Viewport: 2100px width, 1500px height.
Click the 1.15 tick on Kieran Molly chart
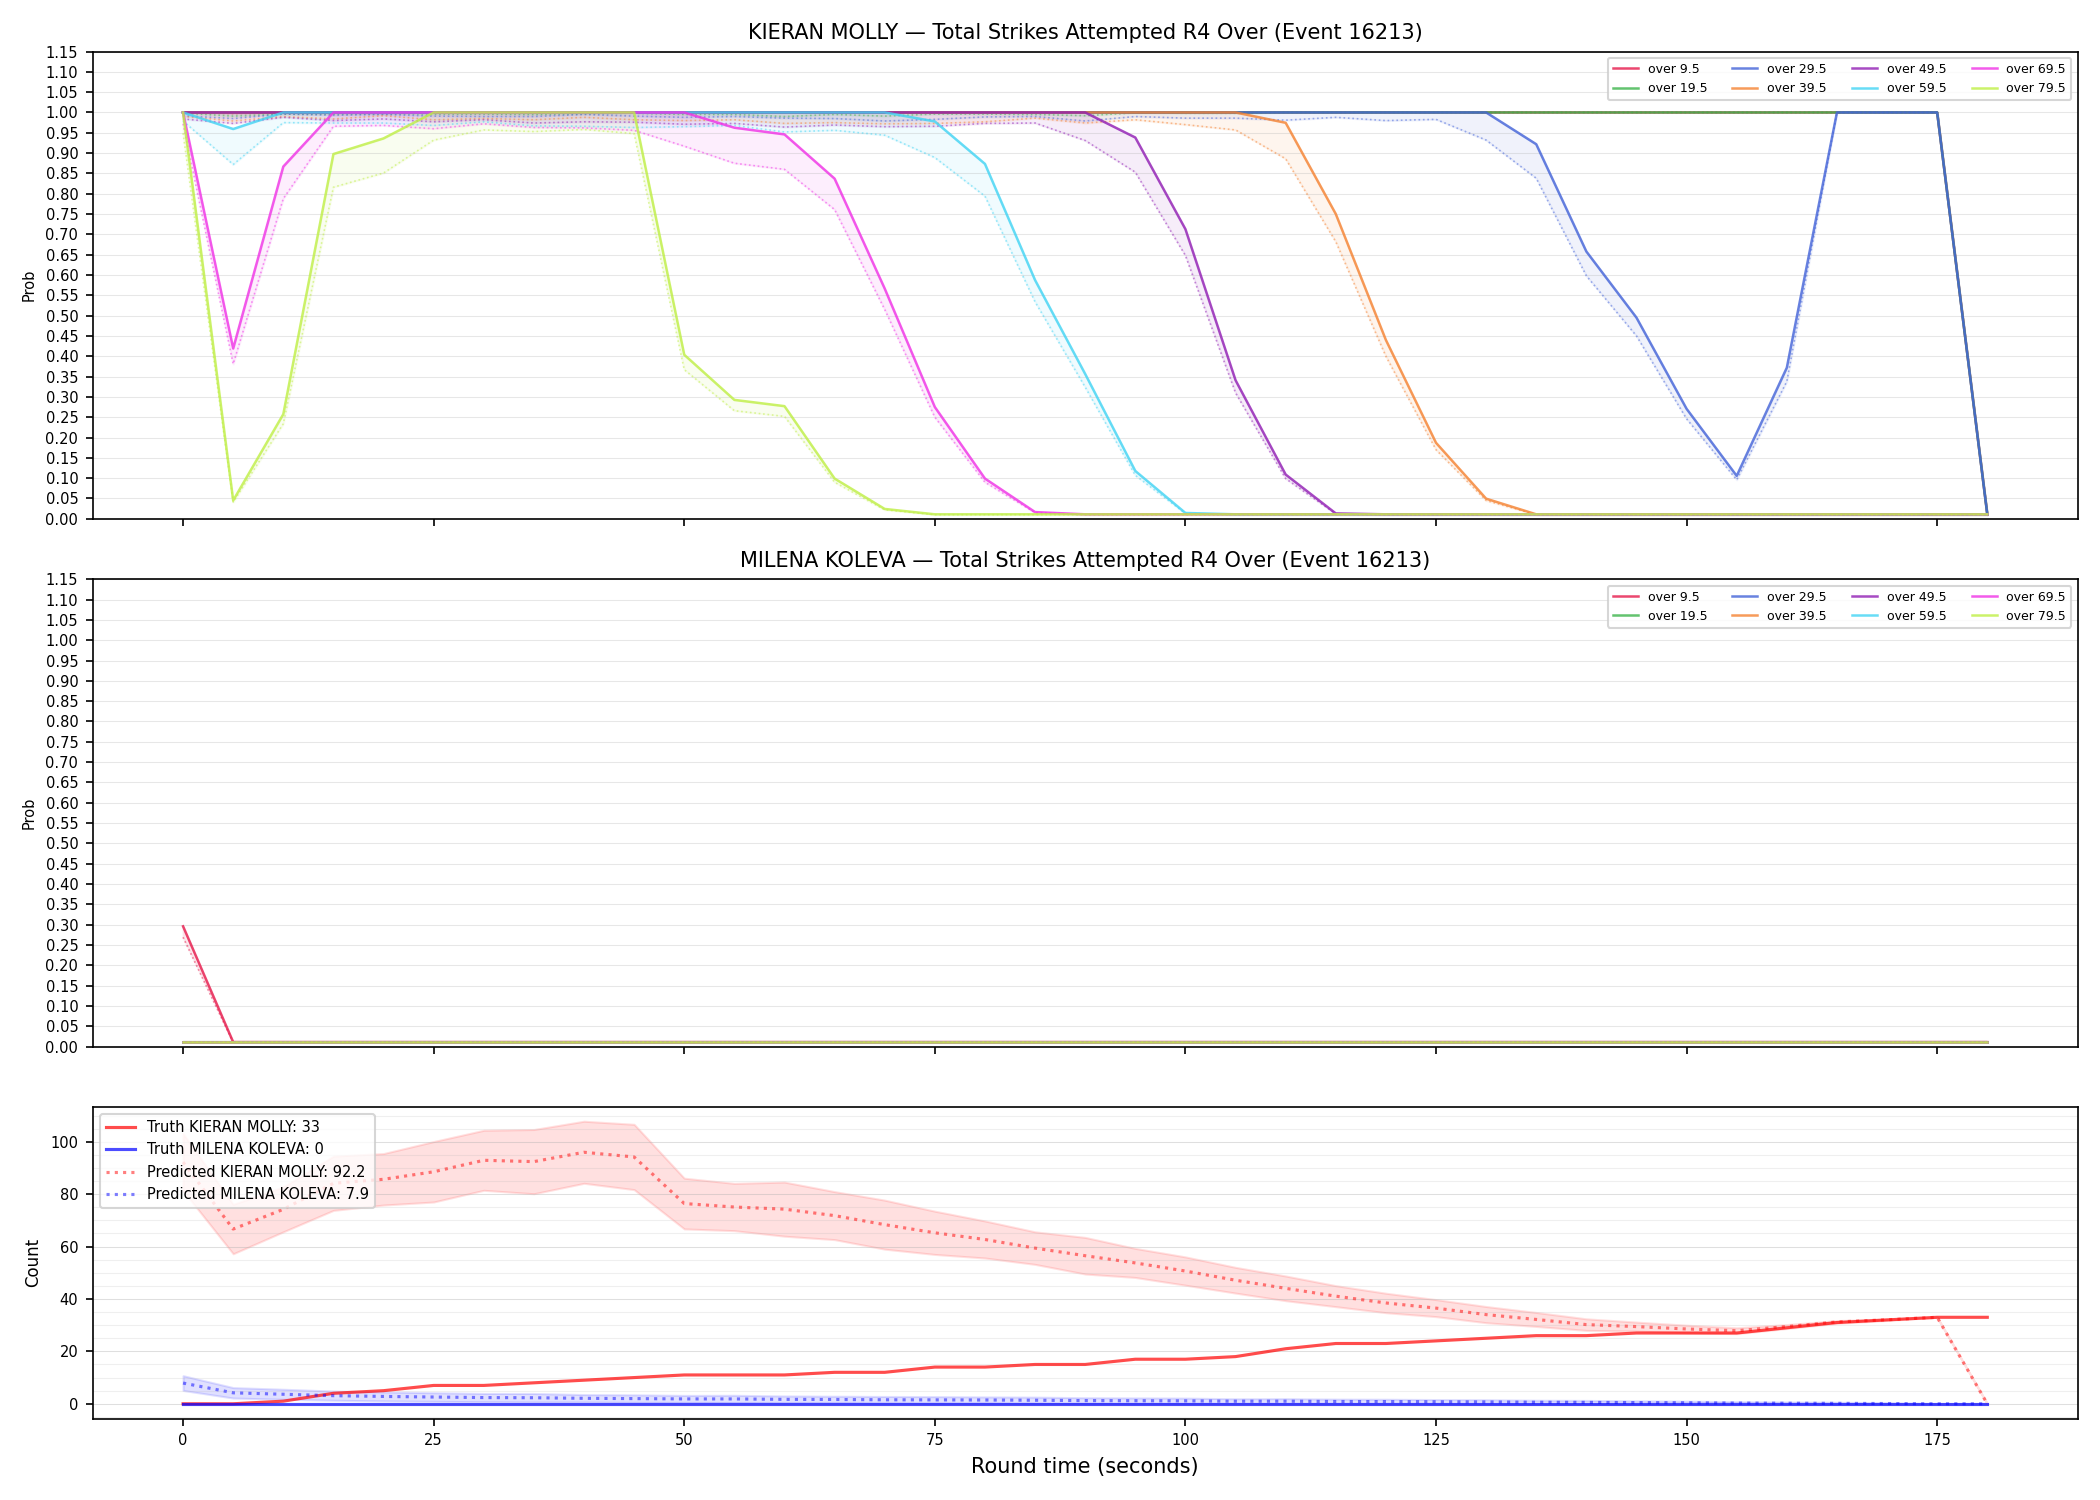(x=64, y=52)
